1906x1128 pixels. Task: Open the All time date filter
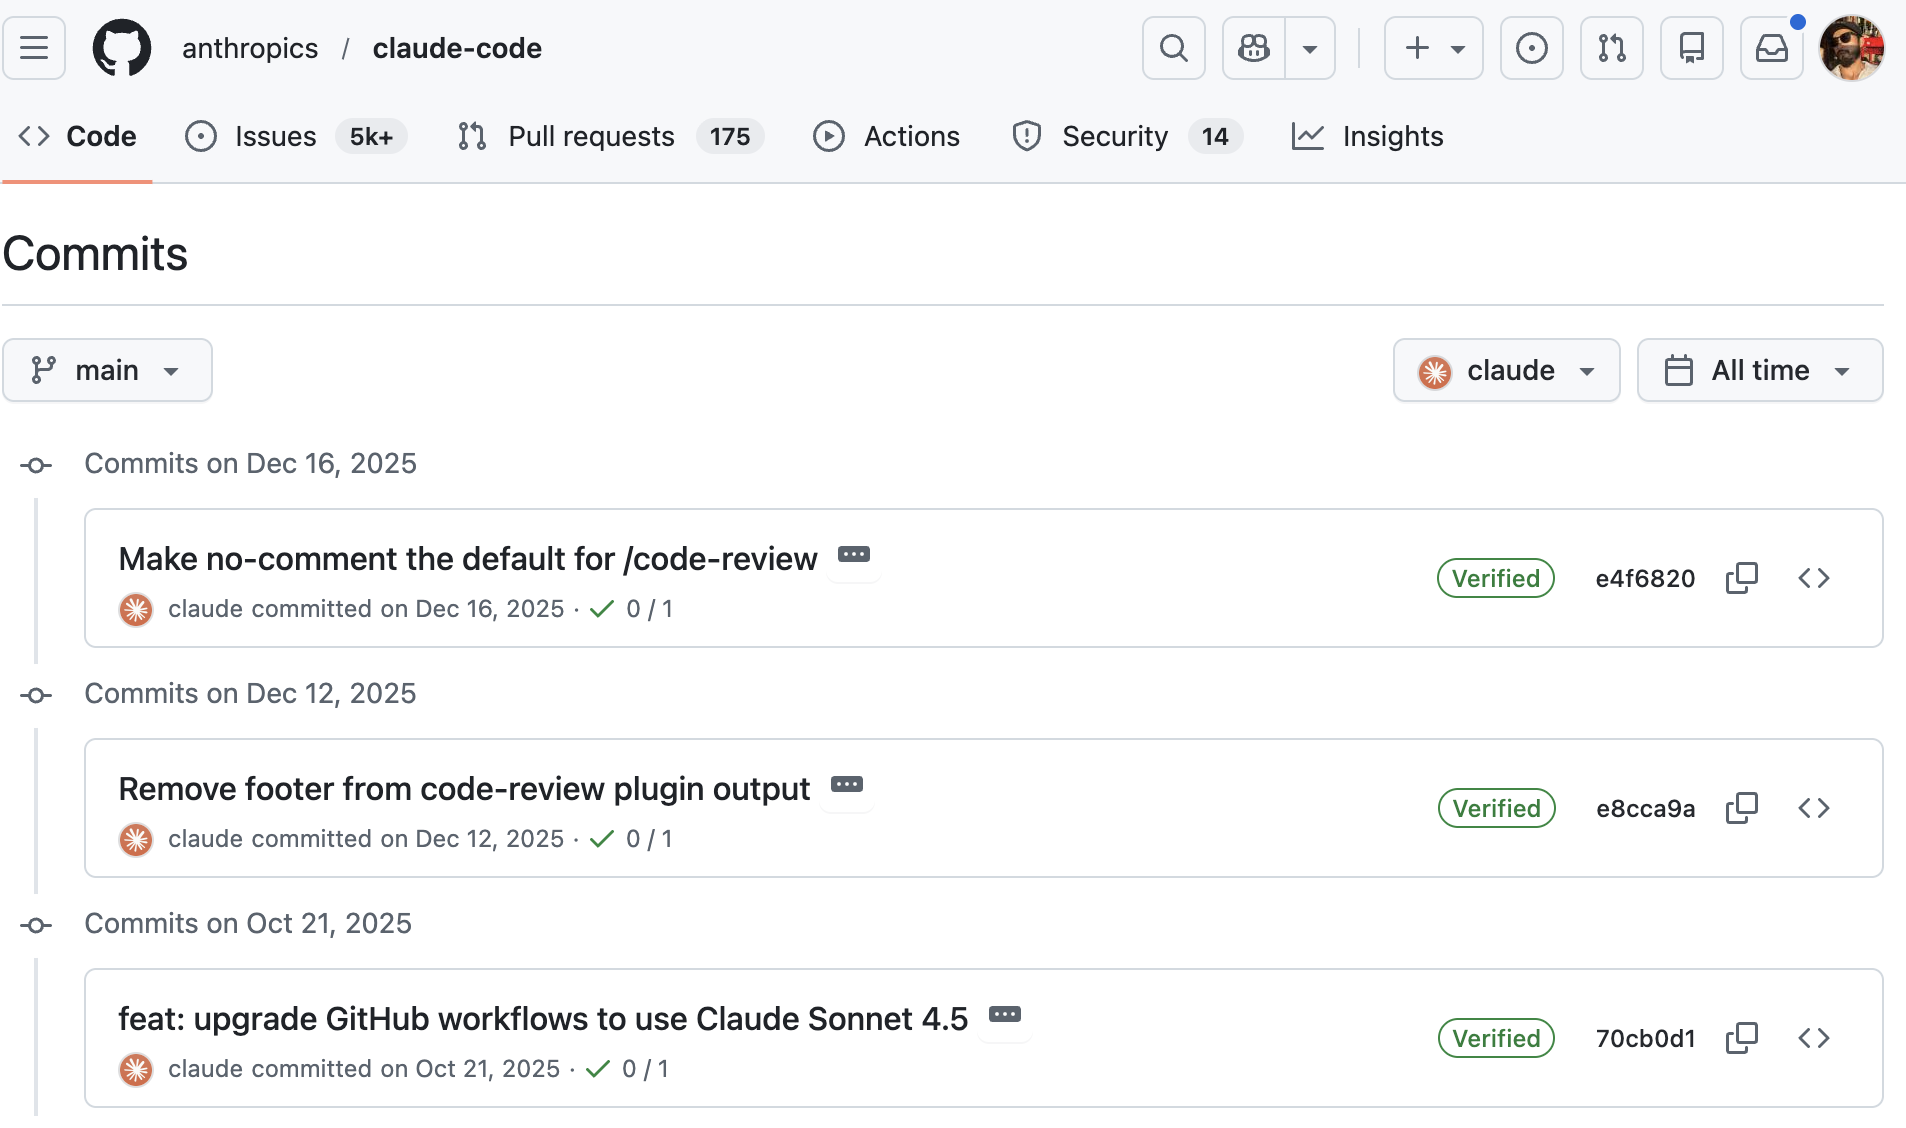1759,370
